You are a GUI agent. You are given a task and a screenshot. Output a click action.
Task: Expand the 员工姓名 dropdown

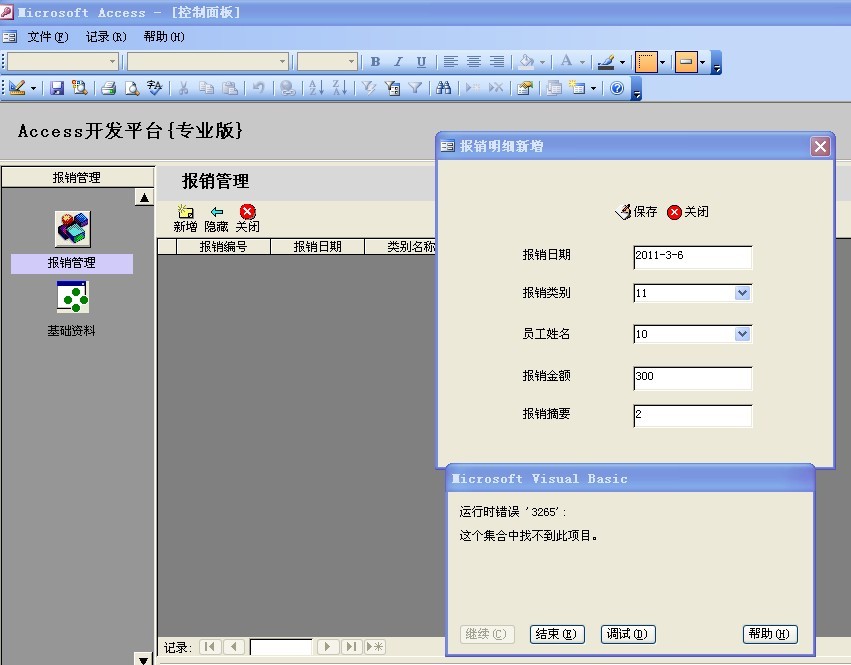coord(742,334)
